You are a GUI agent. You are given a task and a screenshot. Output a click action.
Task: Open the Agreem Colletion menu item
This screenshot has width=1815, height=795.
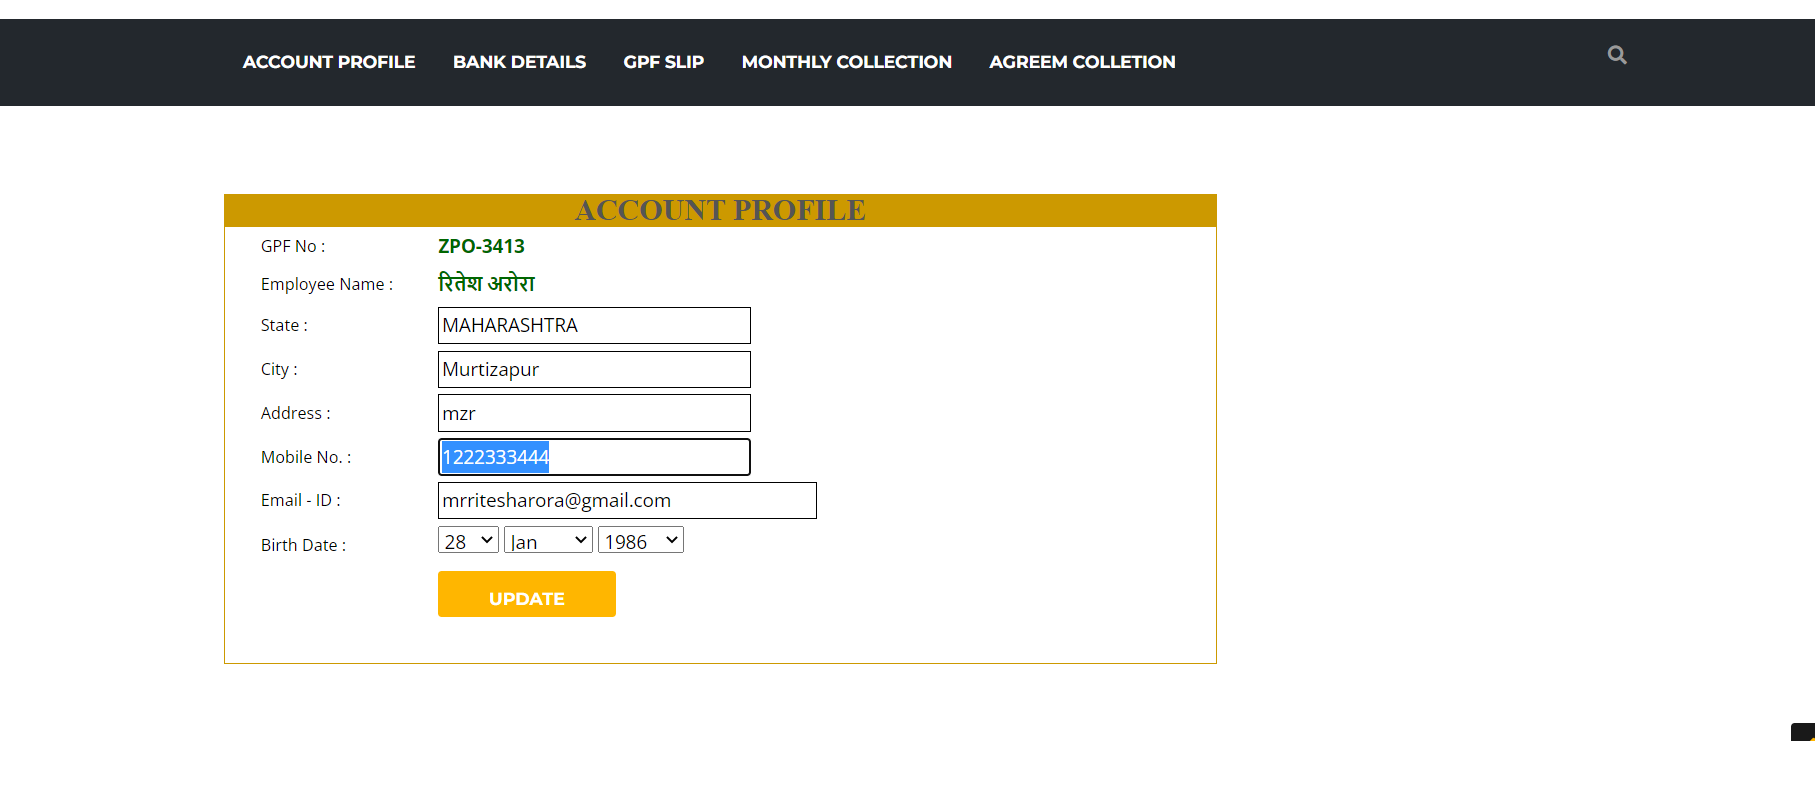[x=1082, y=62]
